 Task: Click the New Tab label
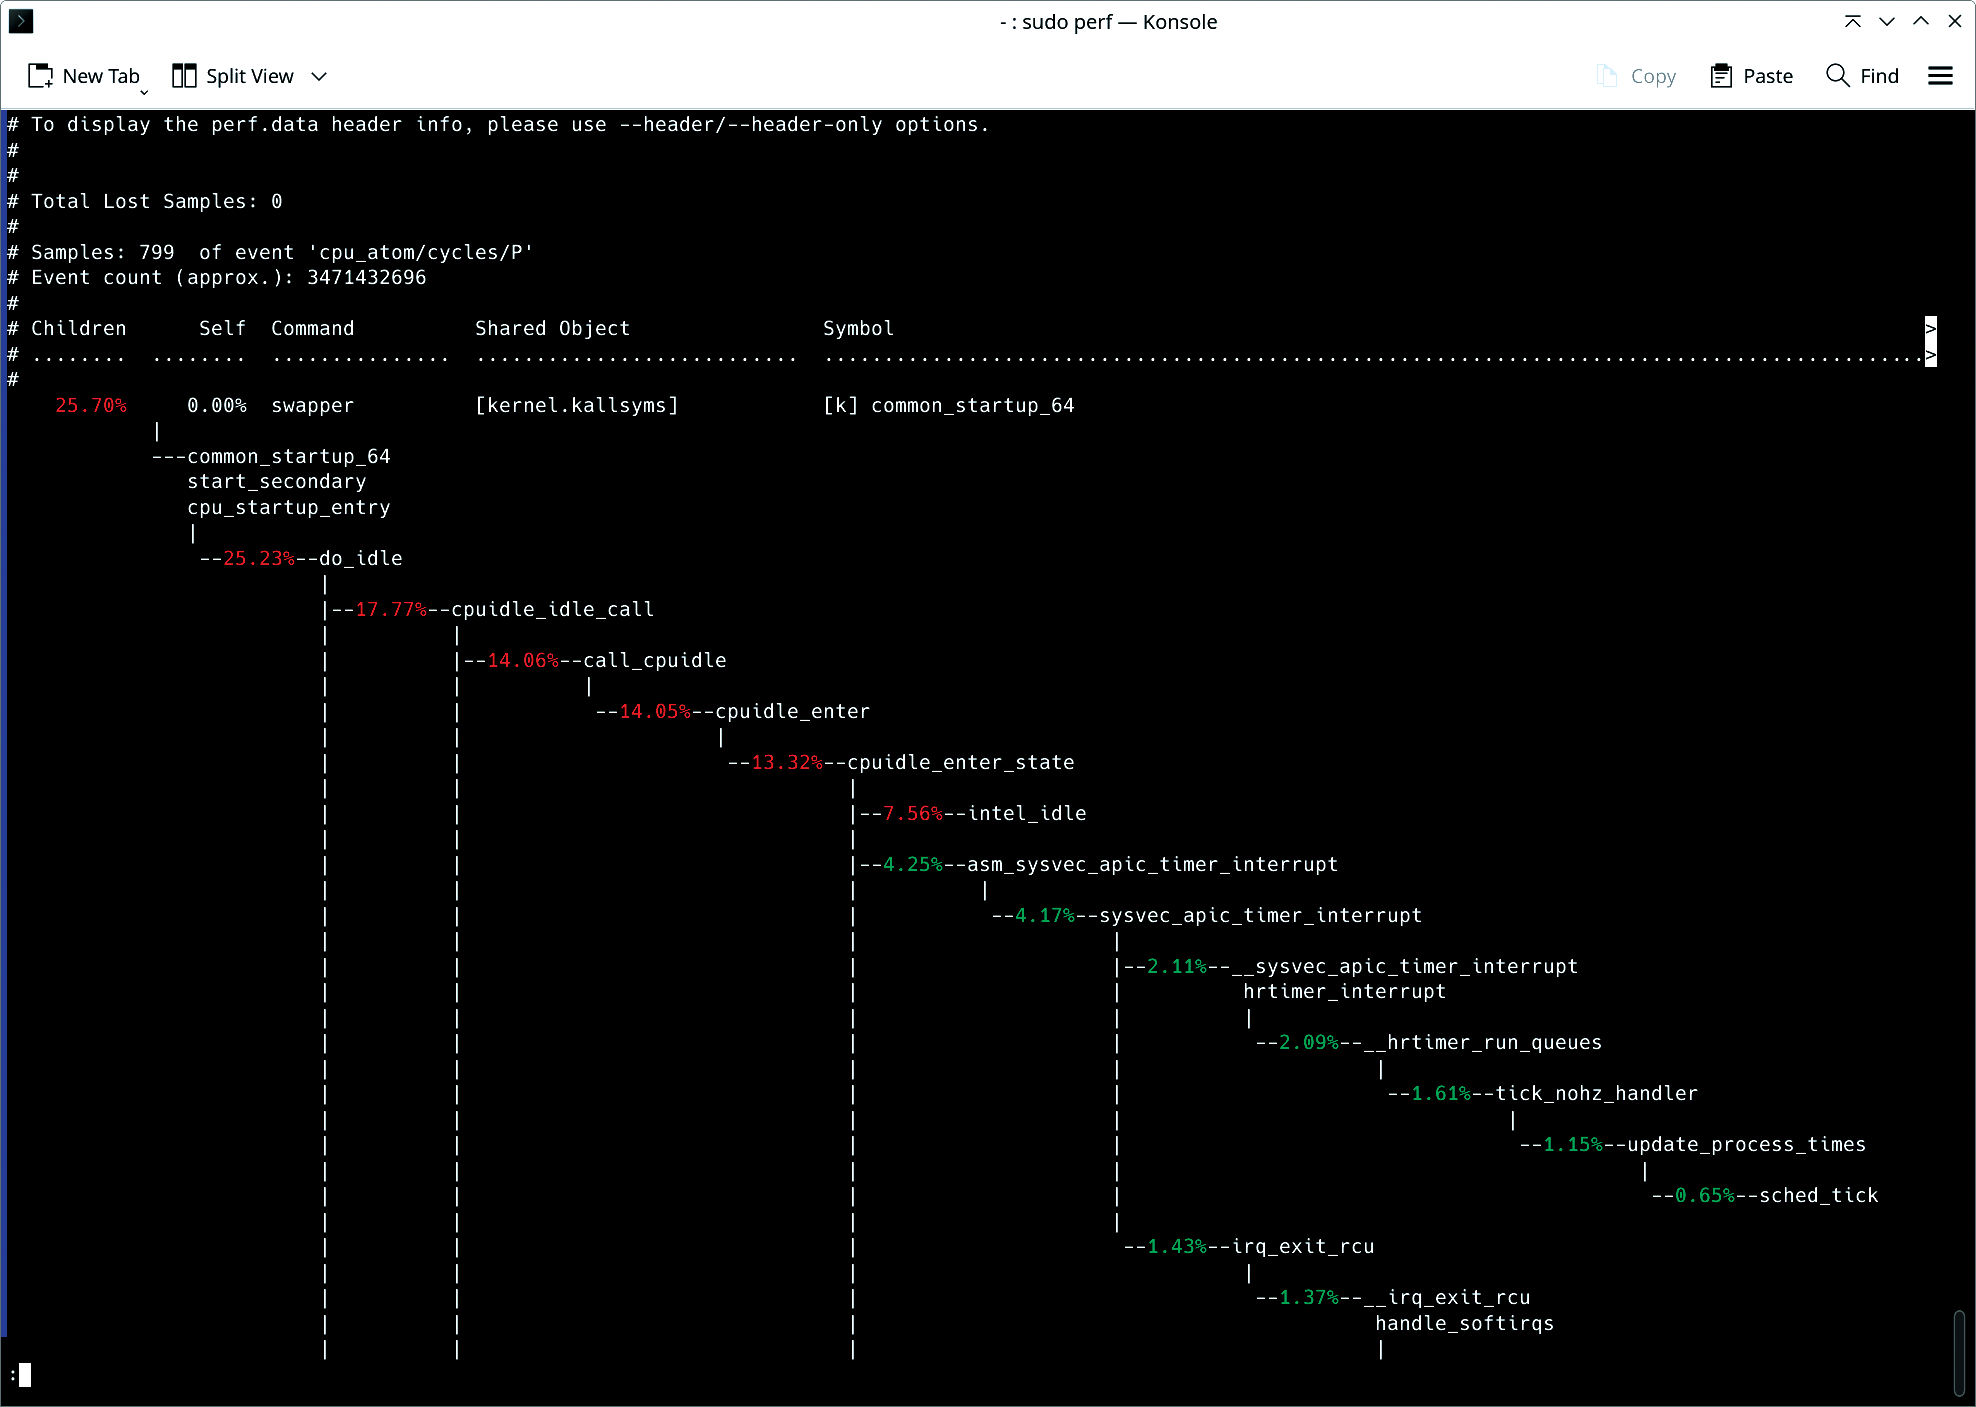click(101, 76)
